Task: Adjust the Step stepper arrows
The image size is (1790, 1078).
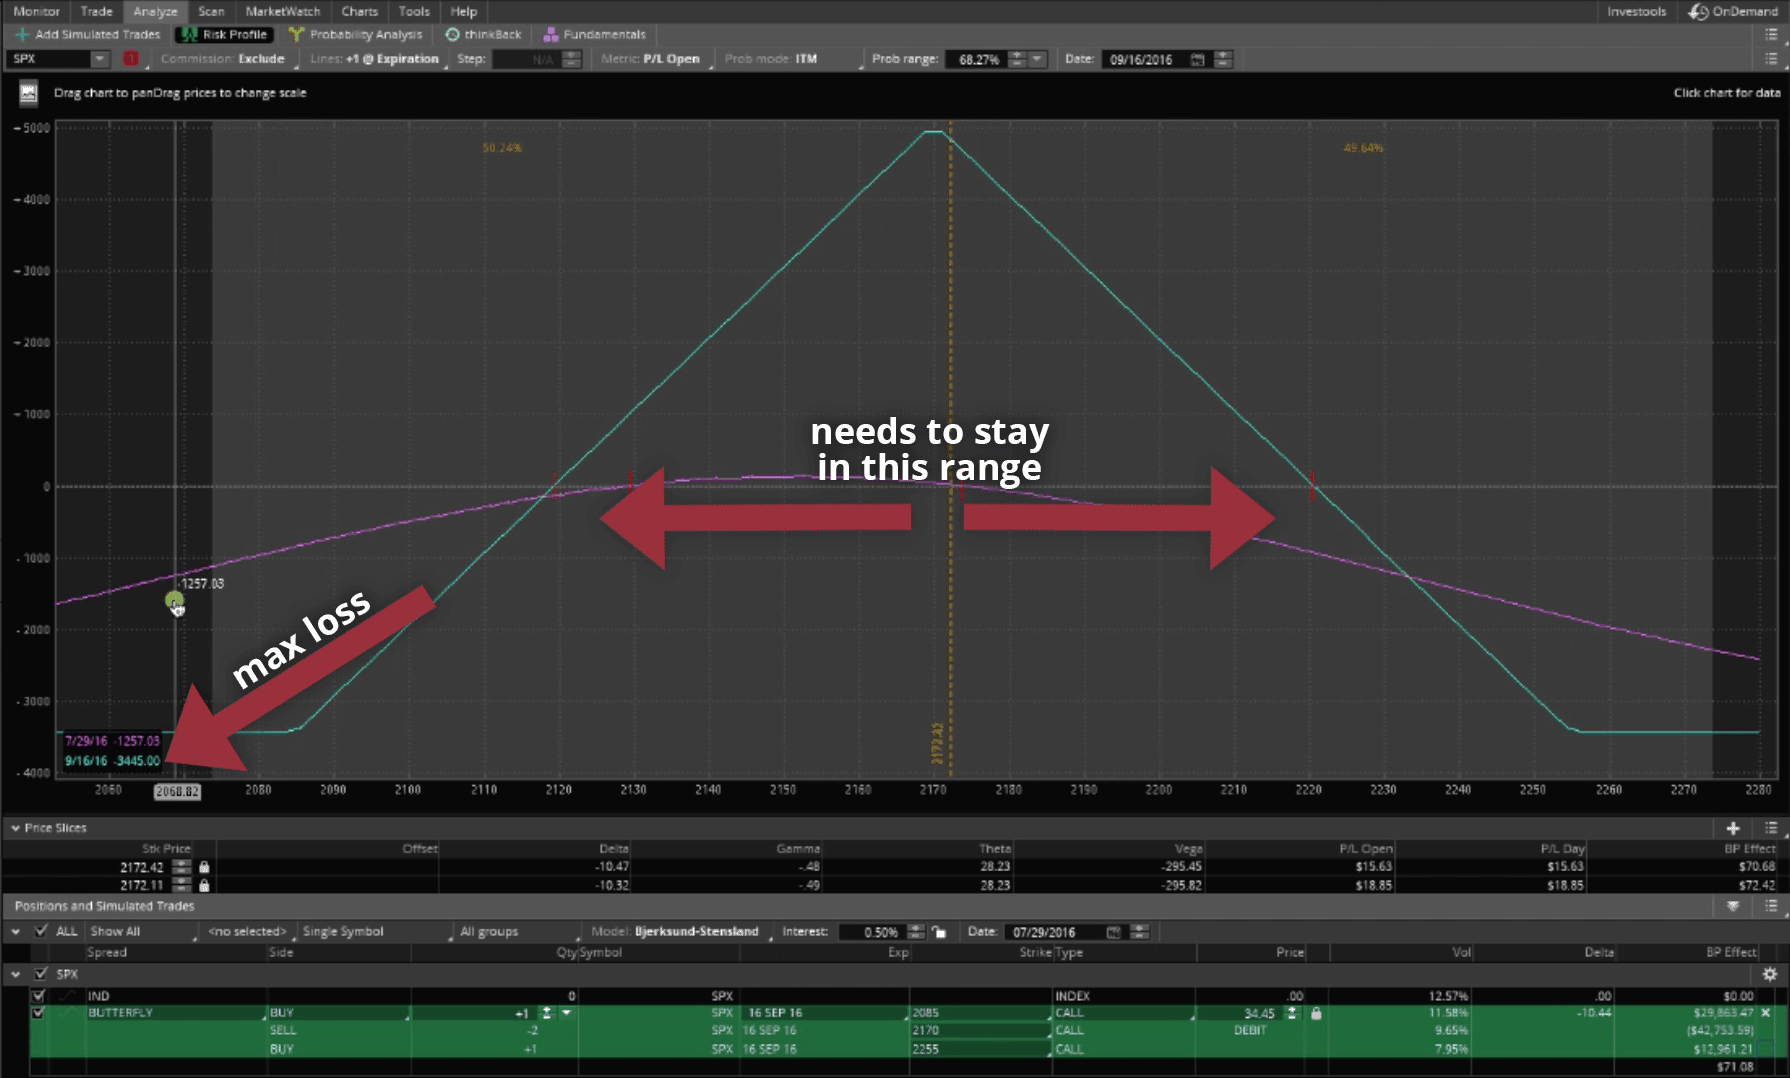Action: point(571,59)
